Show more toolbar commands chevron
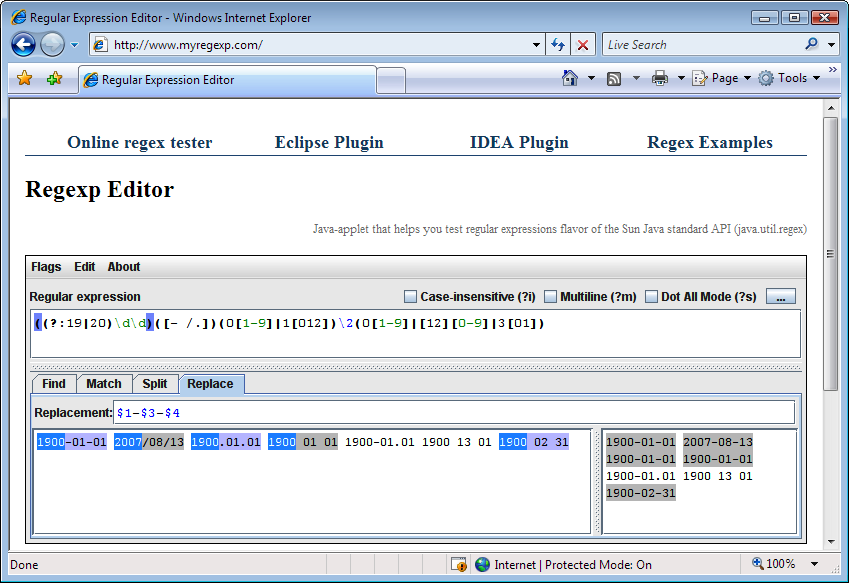 (x=832, y=70)
